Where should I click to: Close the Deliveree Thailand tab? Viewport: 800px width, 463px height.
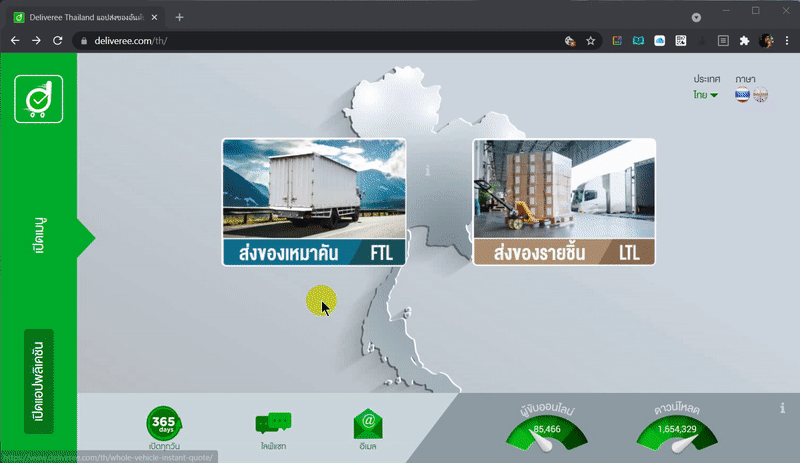coord(154,17)
